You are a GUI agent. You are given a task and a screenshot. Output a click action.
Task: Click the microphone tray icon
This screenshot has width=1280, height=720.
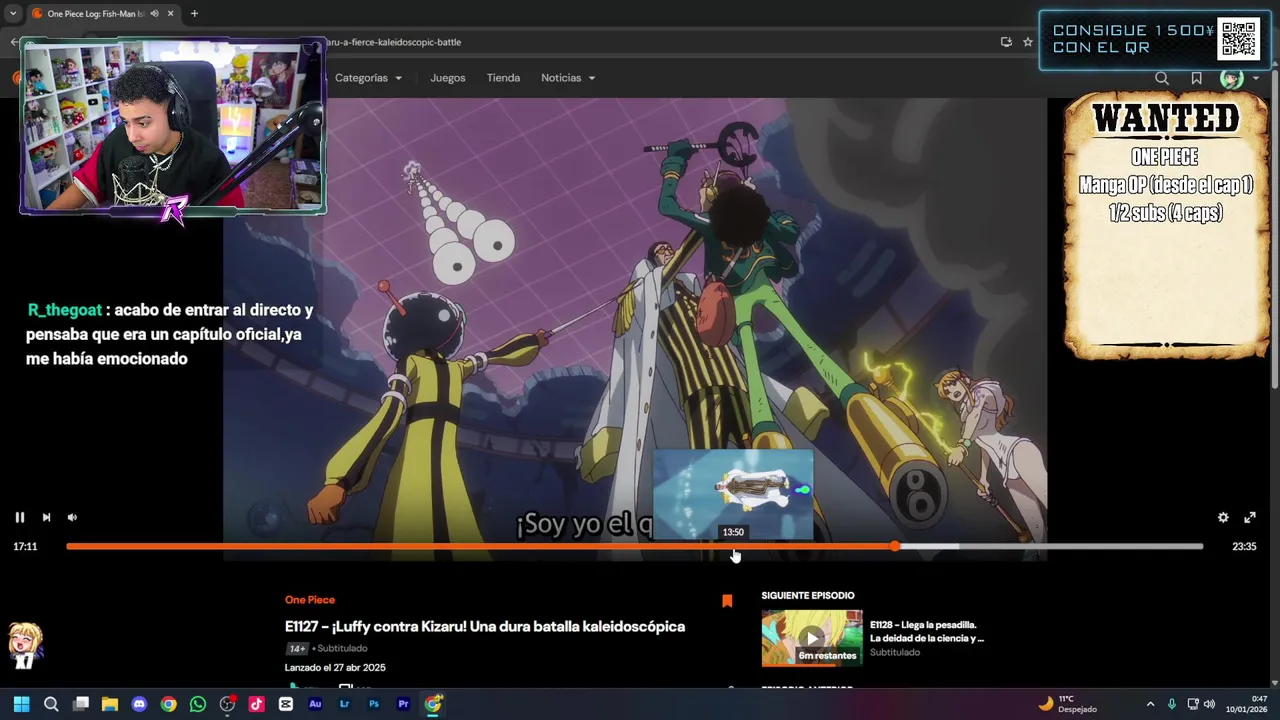coord(1171,704)
